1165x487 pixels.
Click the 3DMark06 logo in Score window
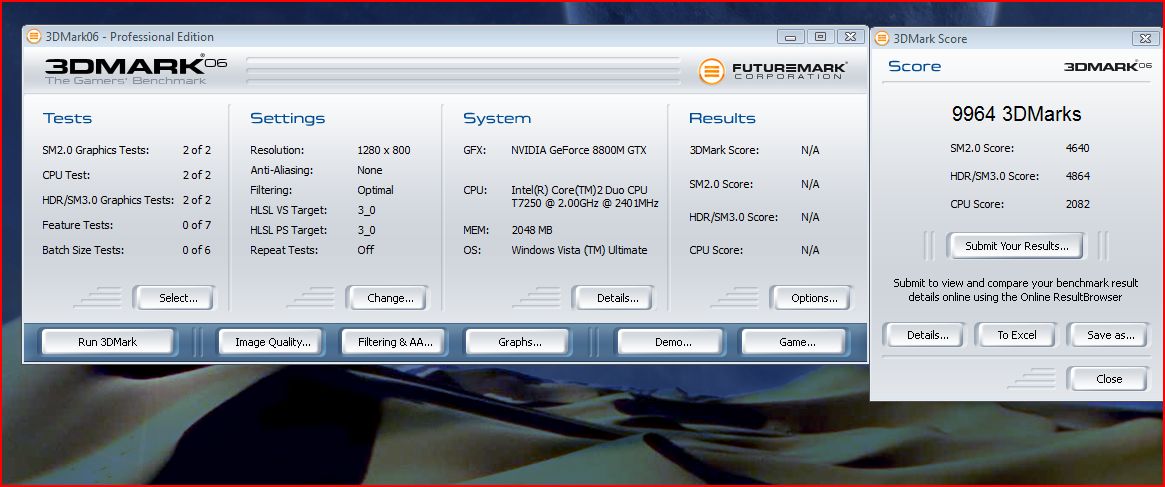click(x=1108, y=66)
